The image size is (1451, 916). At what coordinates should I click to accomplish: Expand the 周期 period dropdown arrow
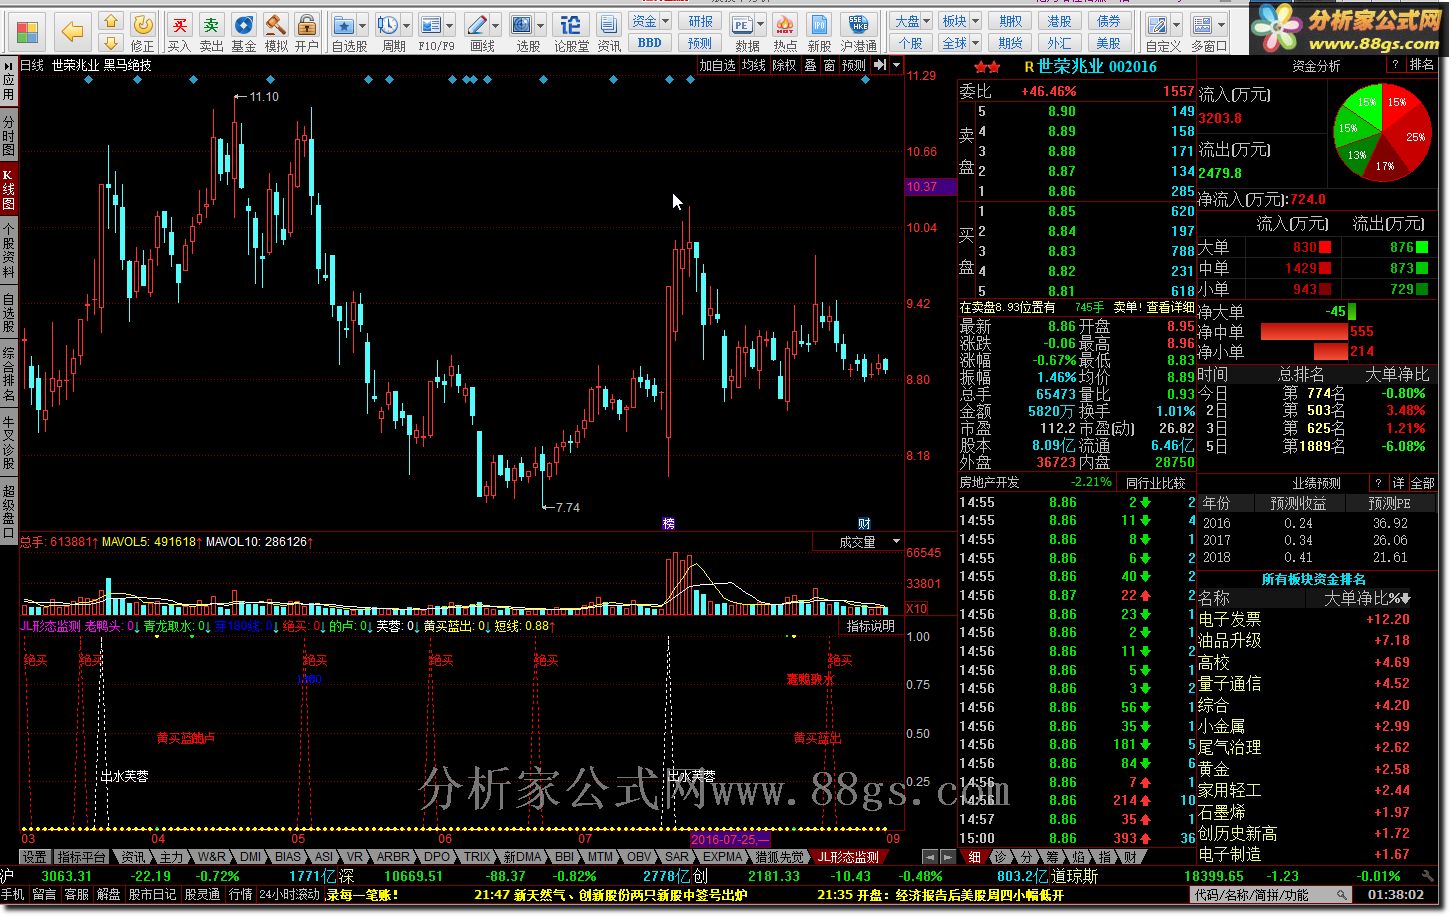click(x=405, y=25)
